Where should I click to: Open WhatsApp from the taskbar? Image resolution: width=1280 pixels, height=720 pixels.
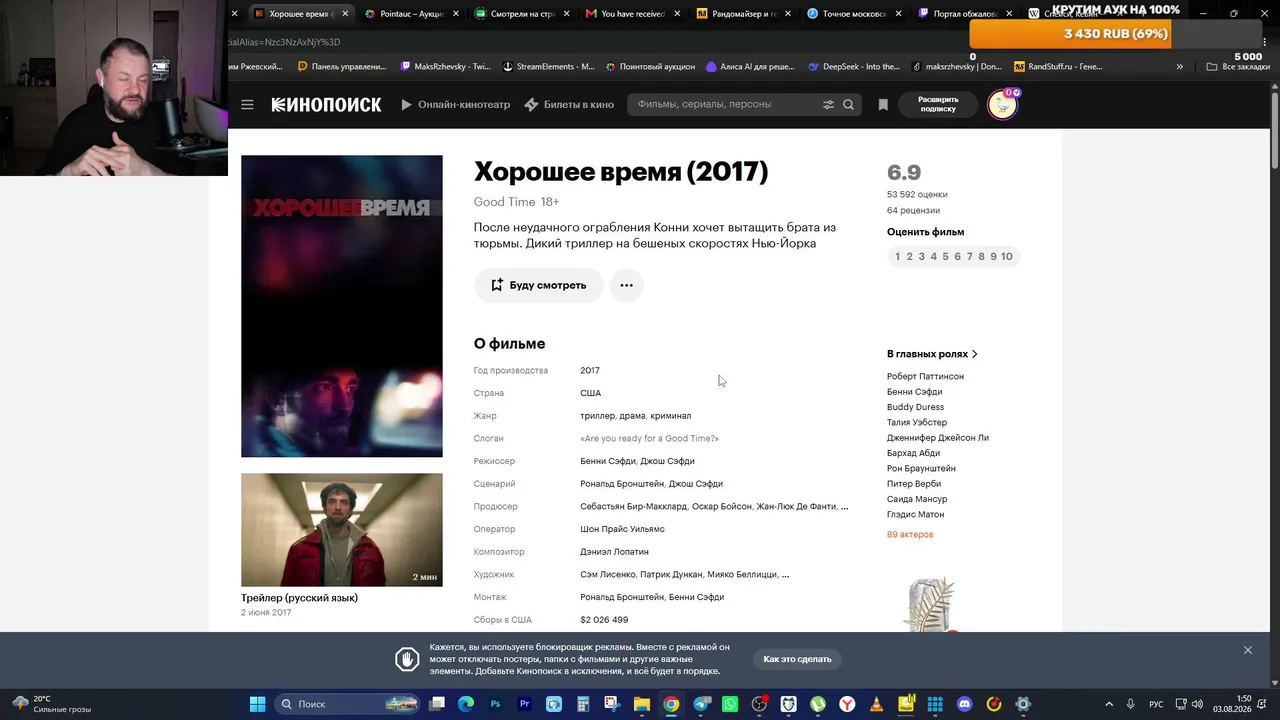pyautogui.click(x=730, y=704)
